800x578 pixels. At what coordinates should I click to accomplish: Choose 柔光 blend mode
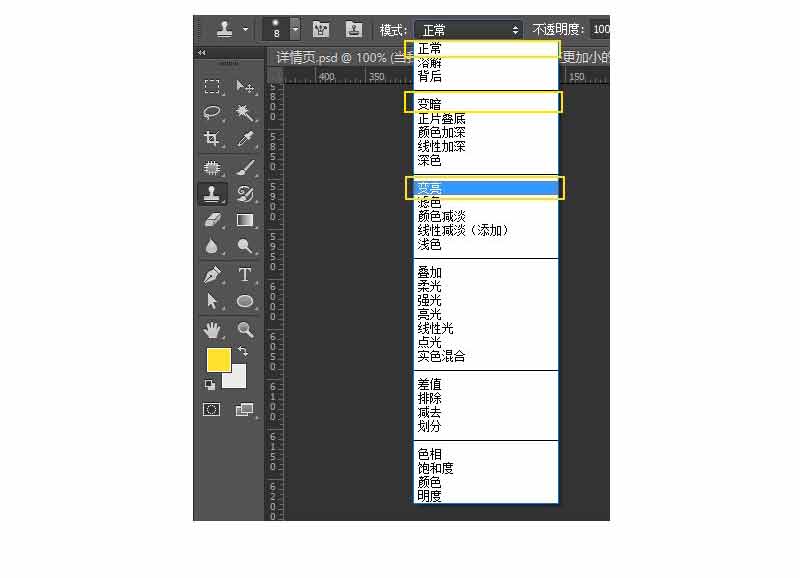point(486,286)
